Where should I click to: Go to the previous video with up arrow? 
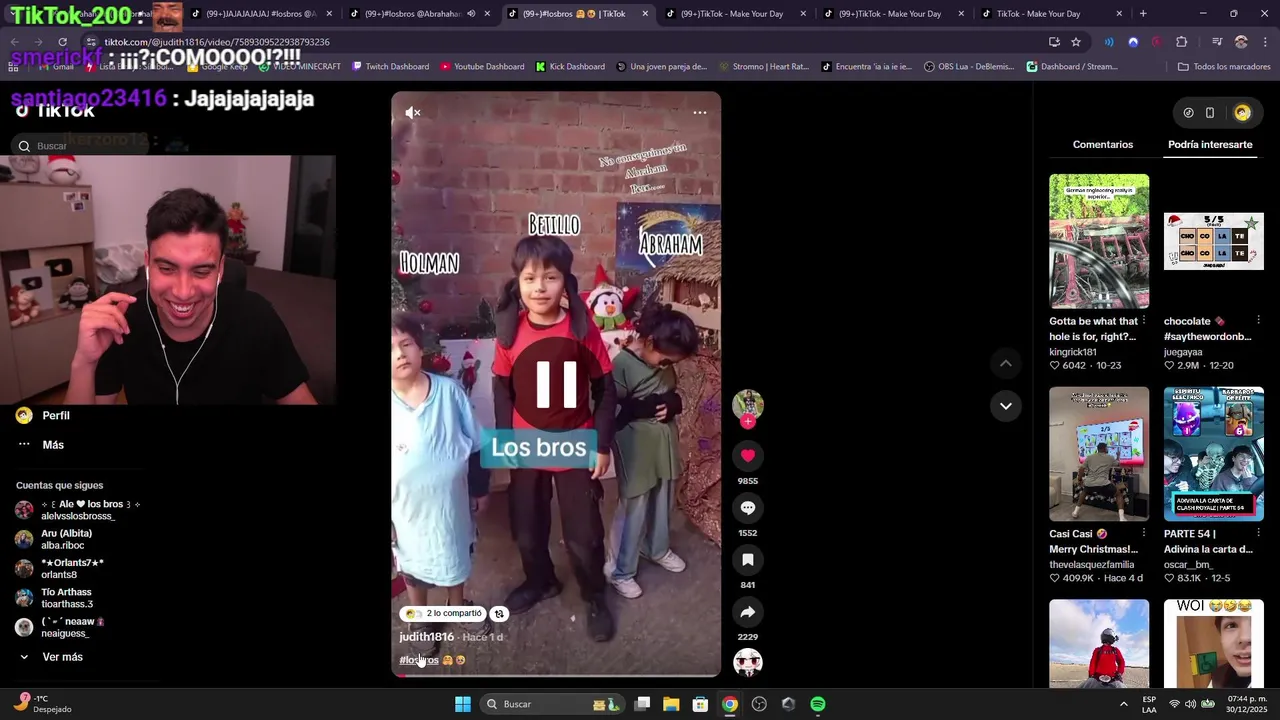[x=1006, y=363]
